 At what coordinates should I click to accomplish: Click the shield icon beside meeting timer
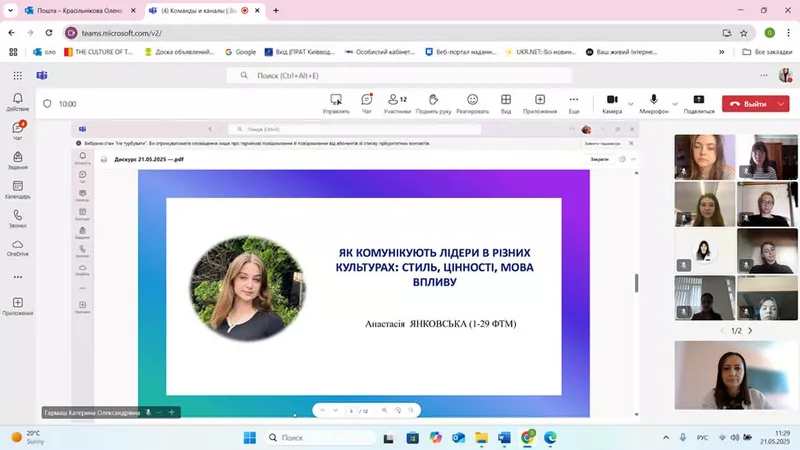pyautogui.click(x=47, y=104)
